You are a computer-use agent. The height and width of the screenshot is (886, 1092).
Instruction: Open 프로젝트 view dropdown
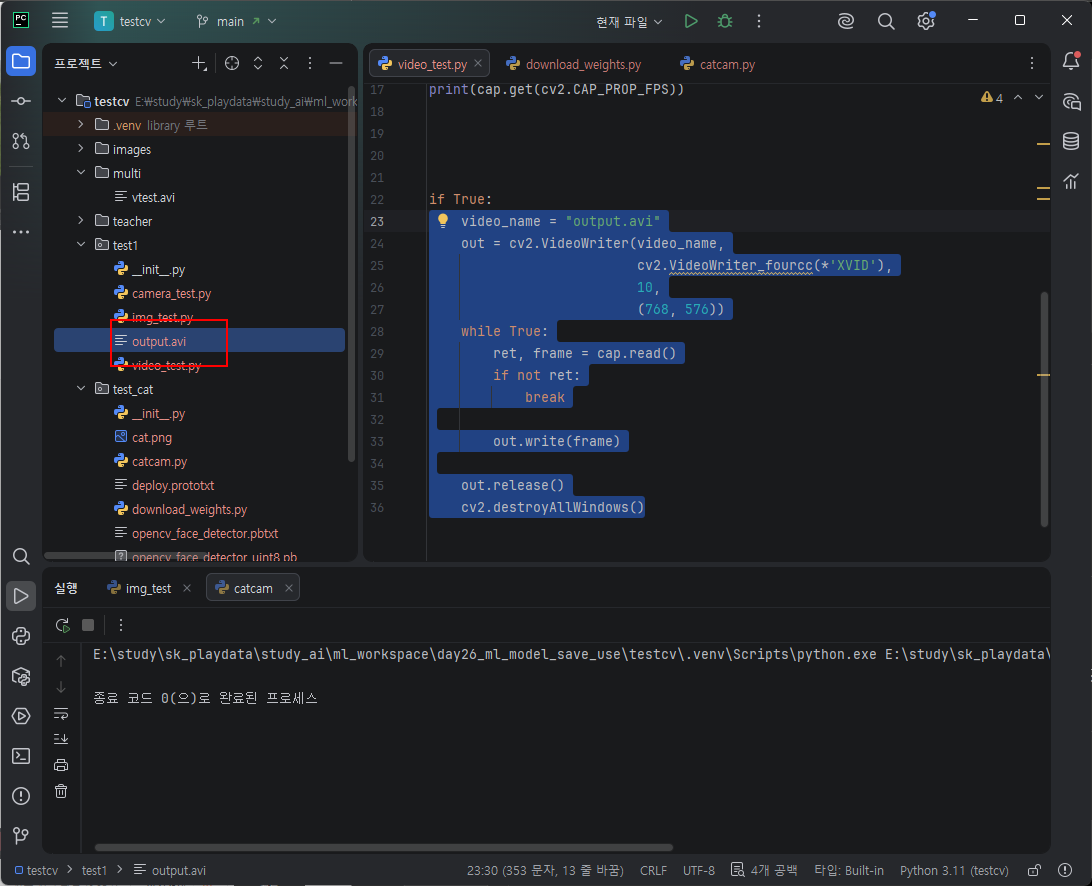tap(86, 63)
